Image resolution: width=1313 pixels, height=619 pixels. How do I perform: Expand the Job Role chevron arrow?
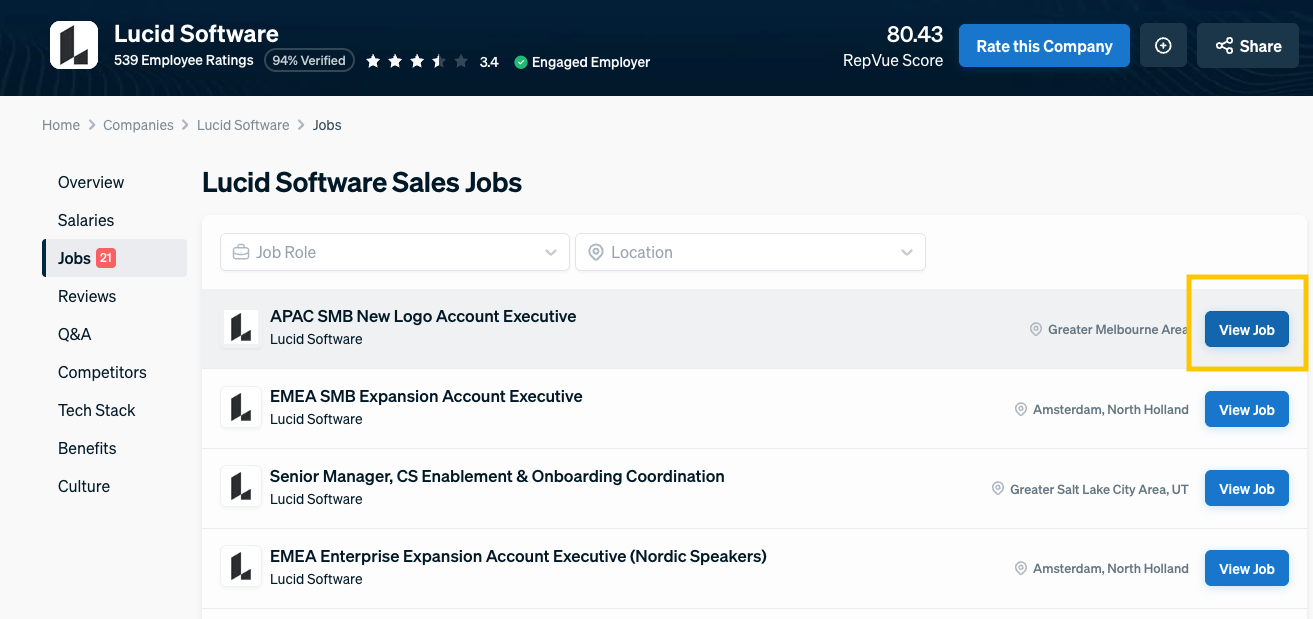551,252
